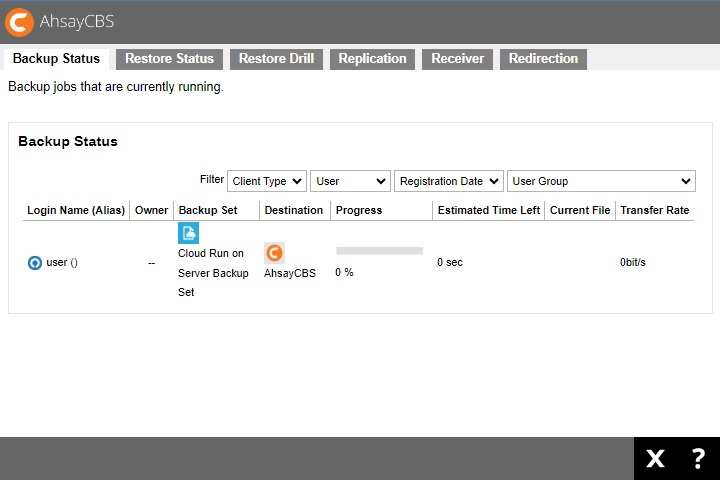Open the Registration Date filter dropdown
Image resolution: width=720 pixels, height=480 pixels.
(448, 181)
